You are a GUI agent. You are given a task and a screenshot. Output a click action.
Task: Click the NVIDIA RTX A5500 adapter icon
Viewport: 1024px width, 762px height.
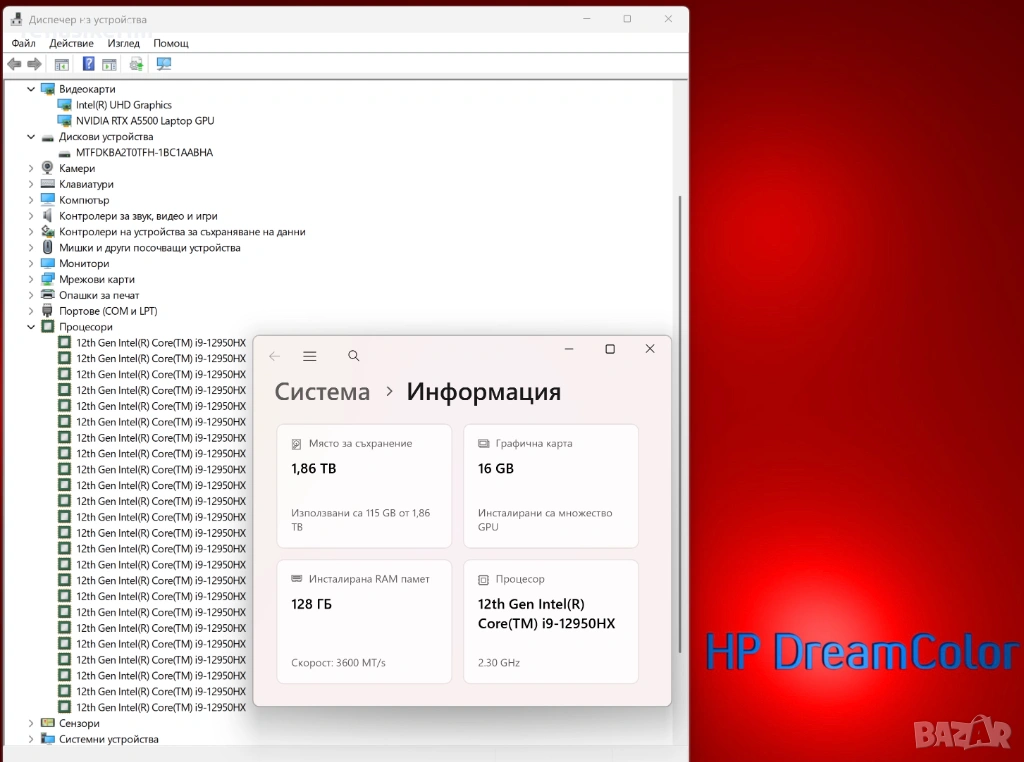[x=64, y=121]
